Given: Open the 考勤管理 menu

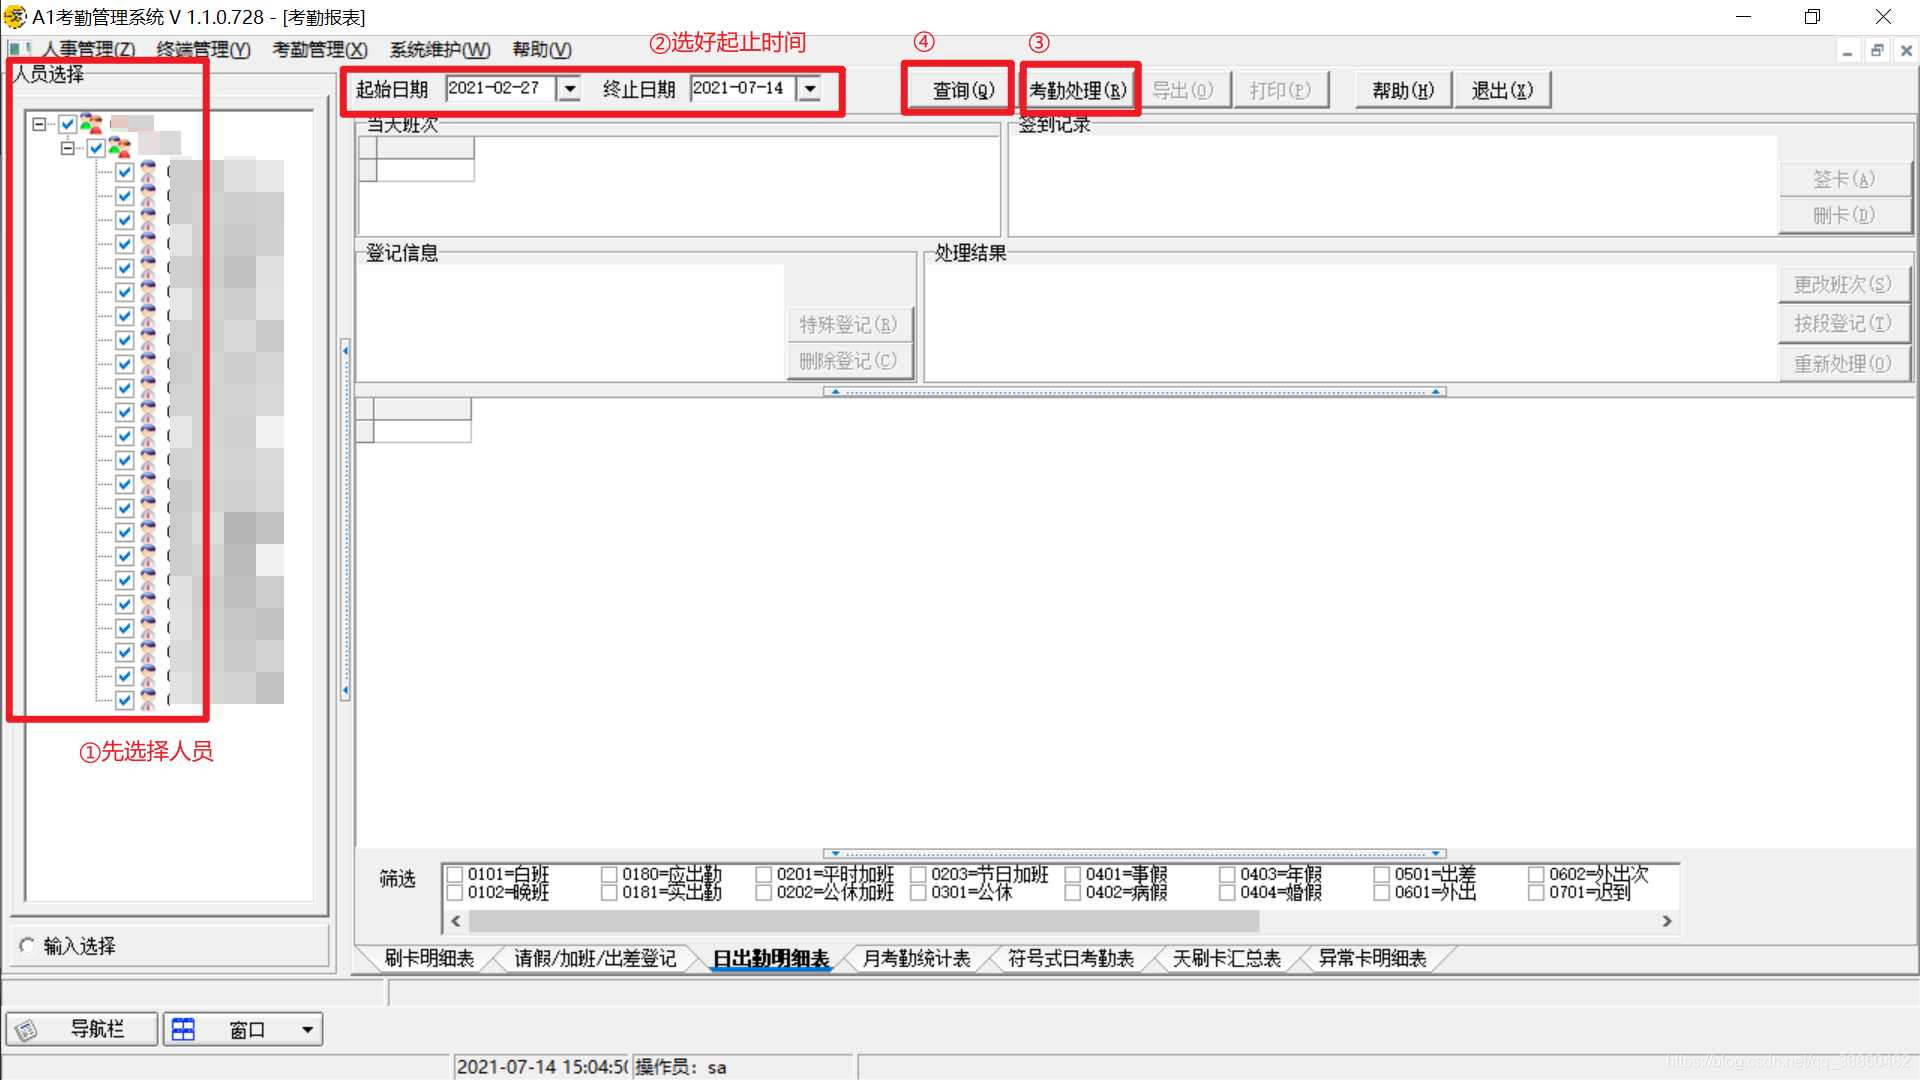Looking at the screenshot, I should [319, 49].
